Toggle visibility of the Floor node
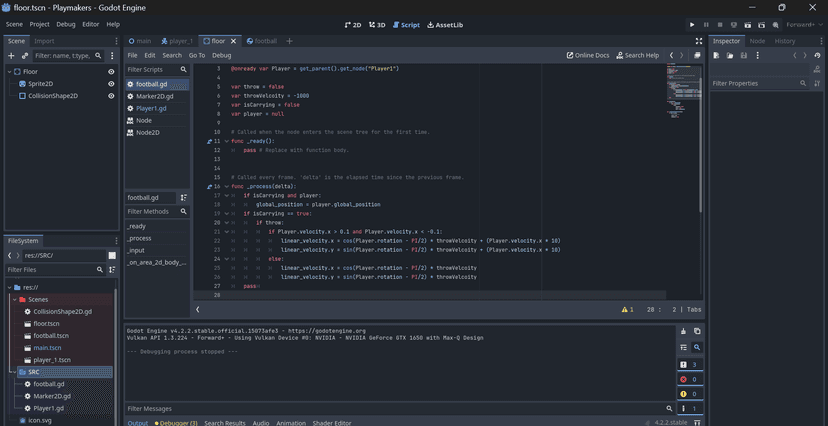This screenshot has width=828, height=426. (x=111, y=72)
